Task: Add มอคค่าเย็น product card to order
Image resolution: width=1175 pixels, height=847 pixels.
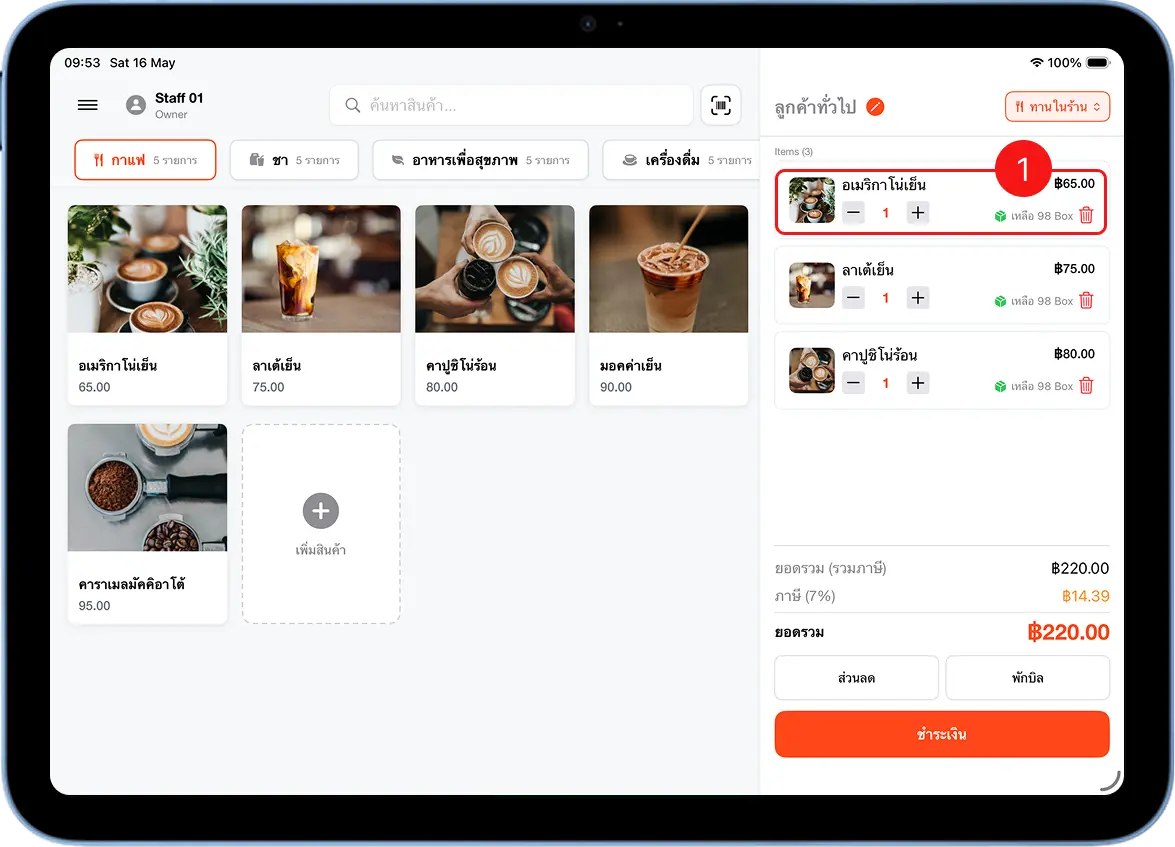Action: click(668, 305)
